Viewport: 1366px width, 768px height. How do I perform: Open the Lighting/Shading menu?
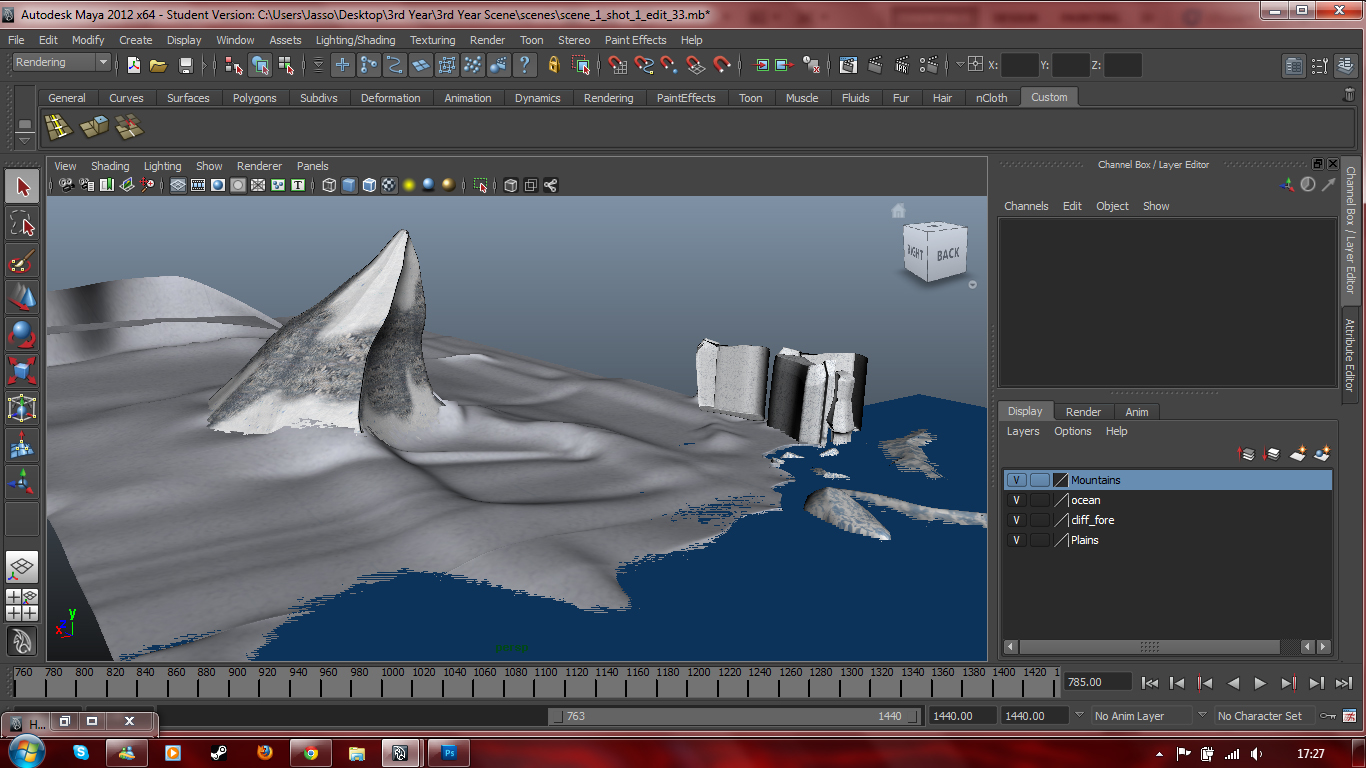tap(355, 40)
